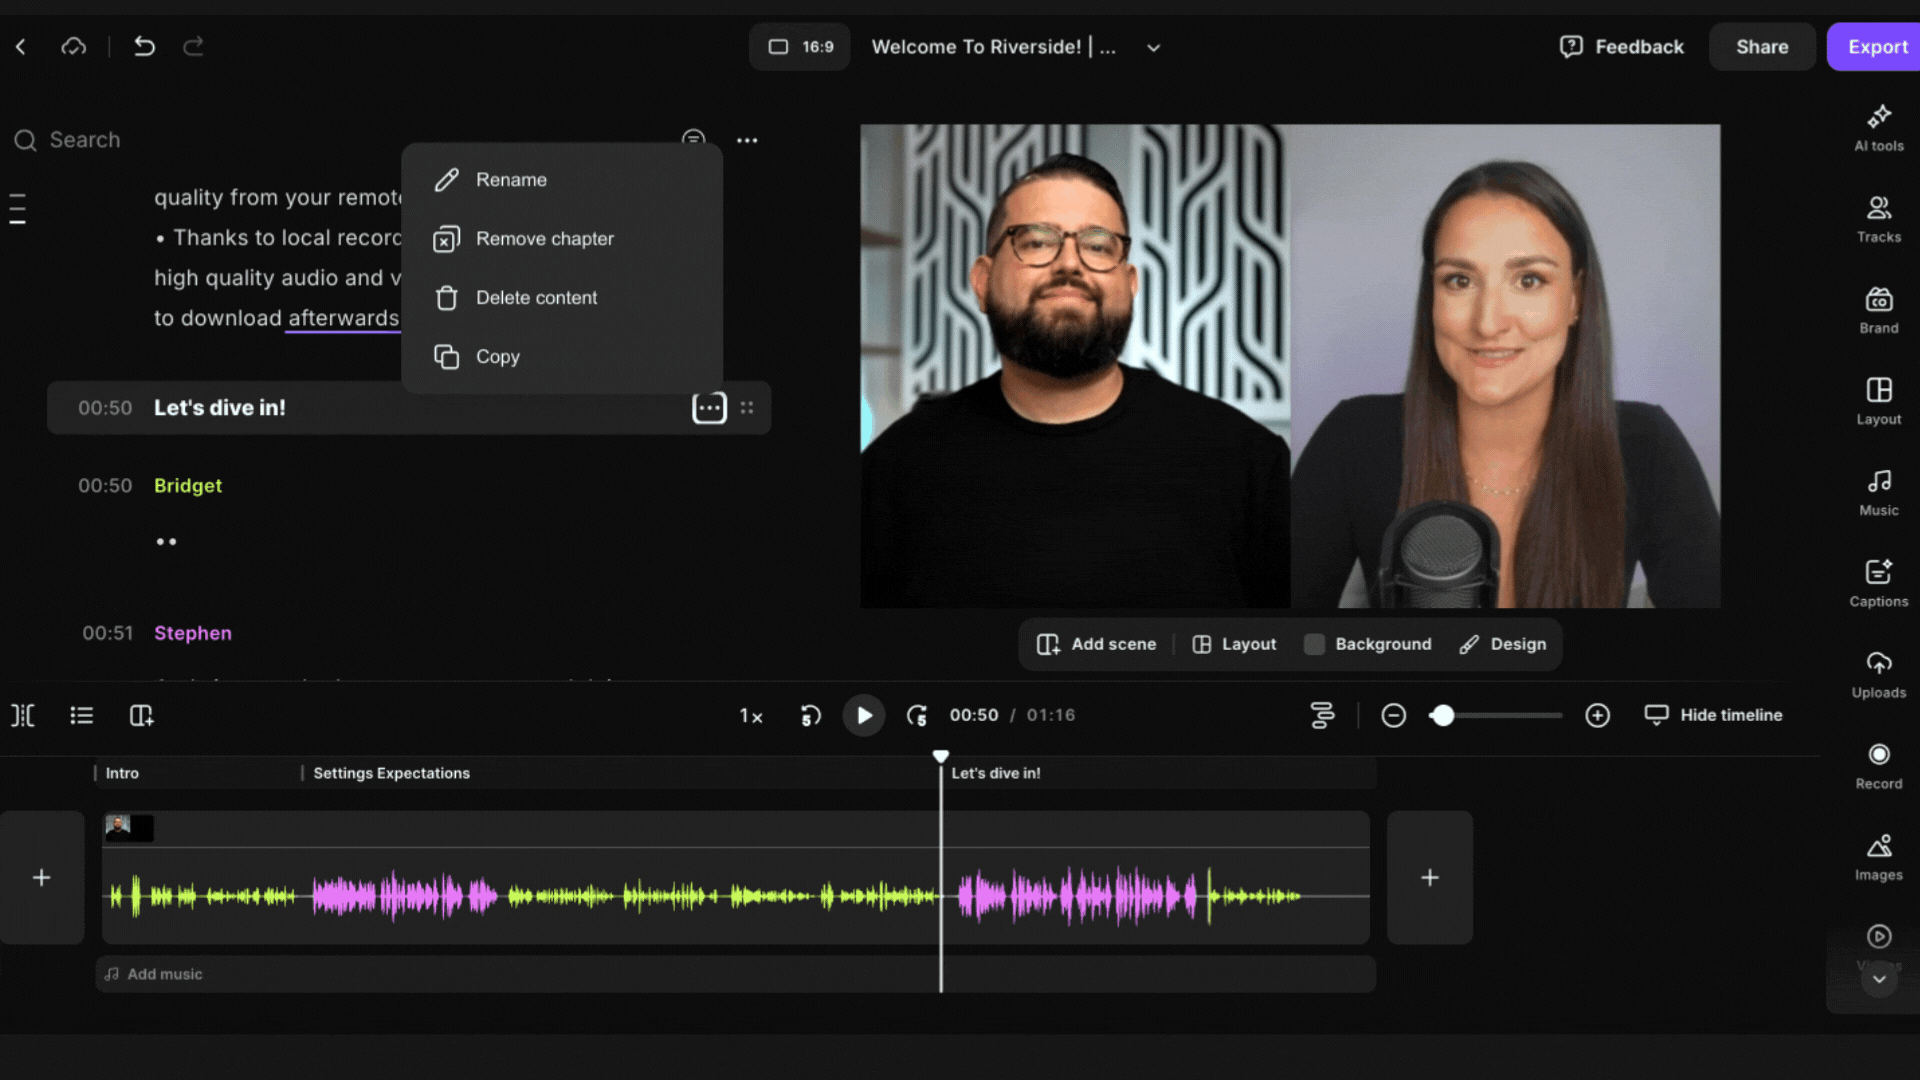1920x1080 pixels.
Task: Click the undo arrow icon
Action: (144, 46)
